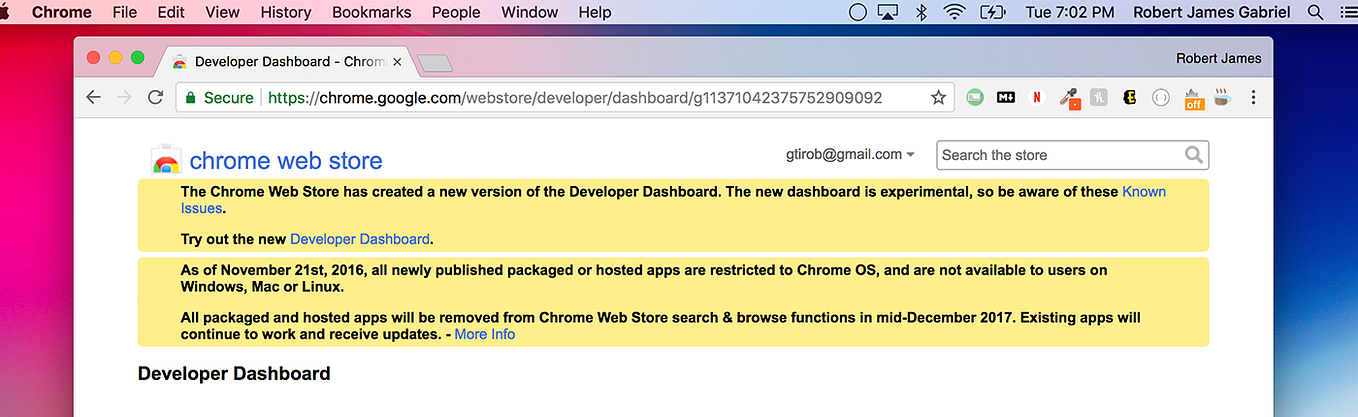The height and width of the screenshot is (417, 1358).
Task: Click the Bluetooth menu bar icon
Action: [921, 12]
